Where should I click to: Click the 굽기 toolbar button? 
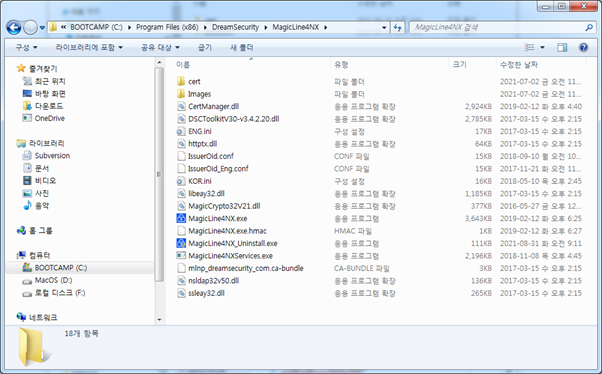pyautogui.click(x=205, y=47)
